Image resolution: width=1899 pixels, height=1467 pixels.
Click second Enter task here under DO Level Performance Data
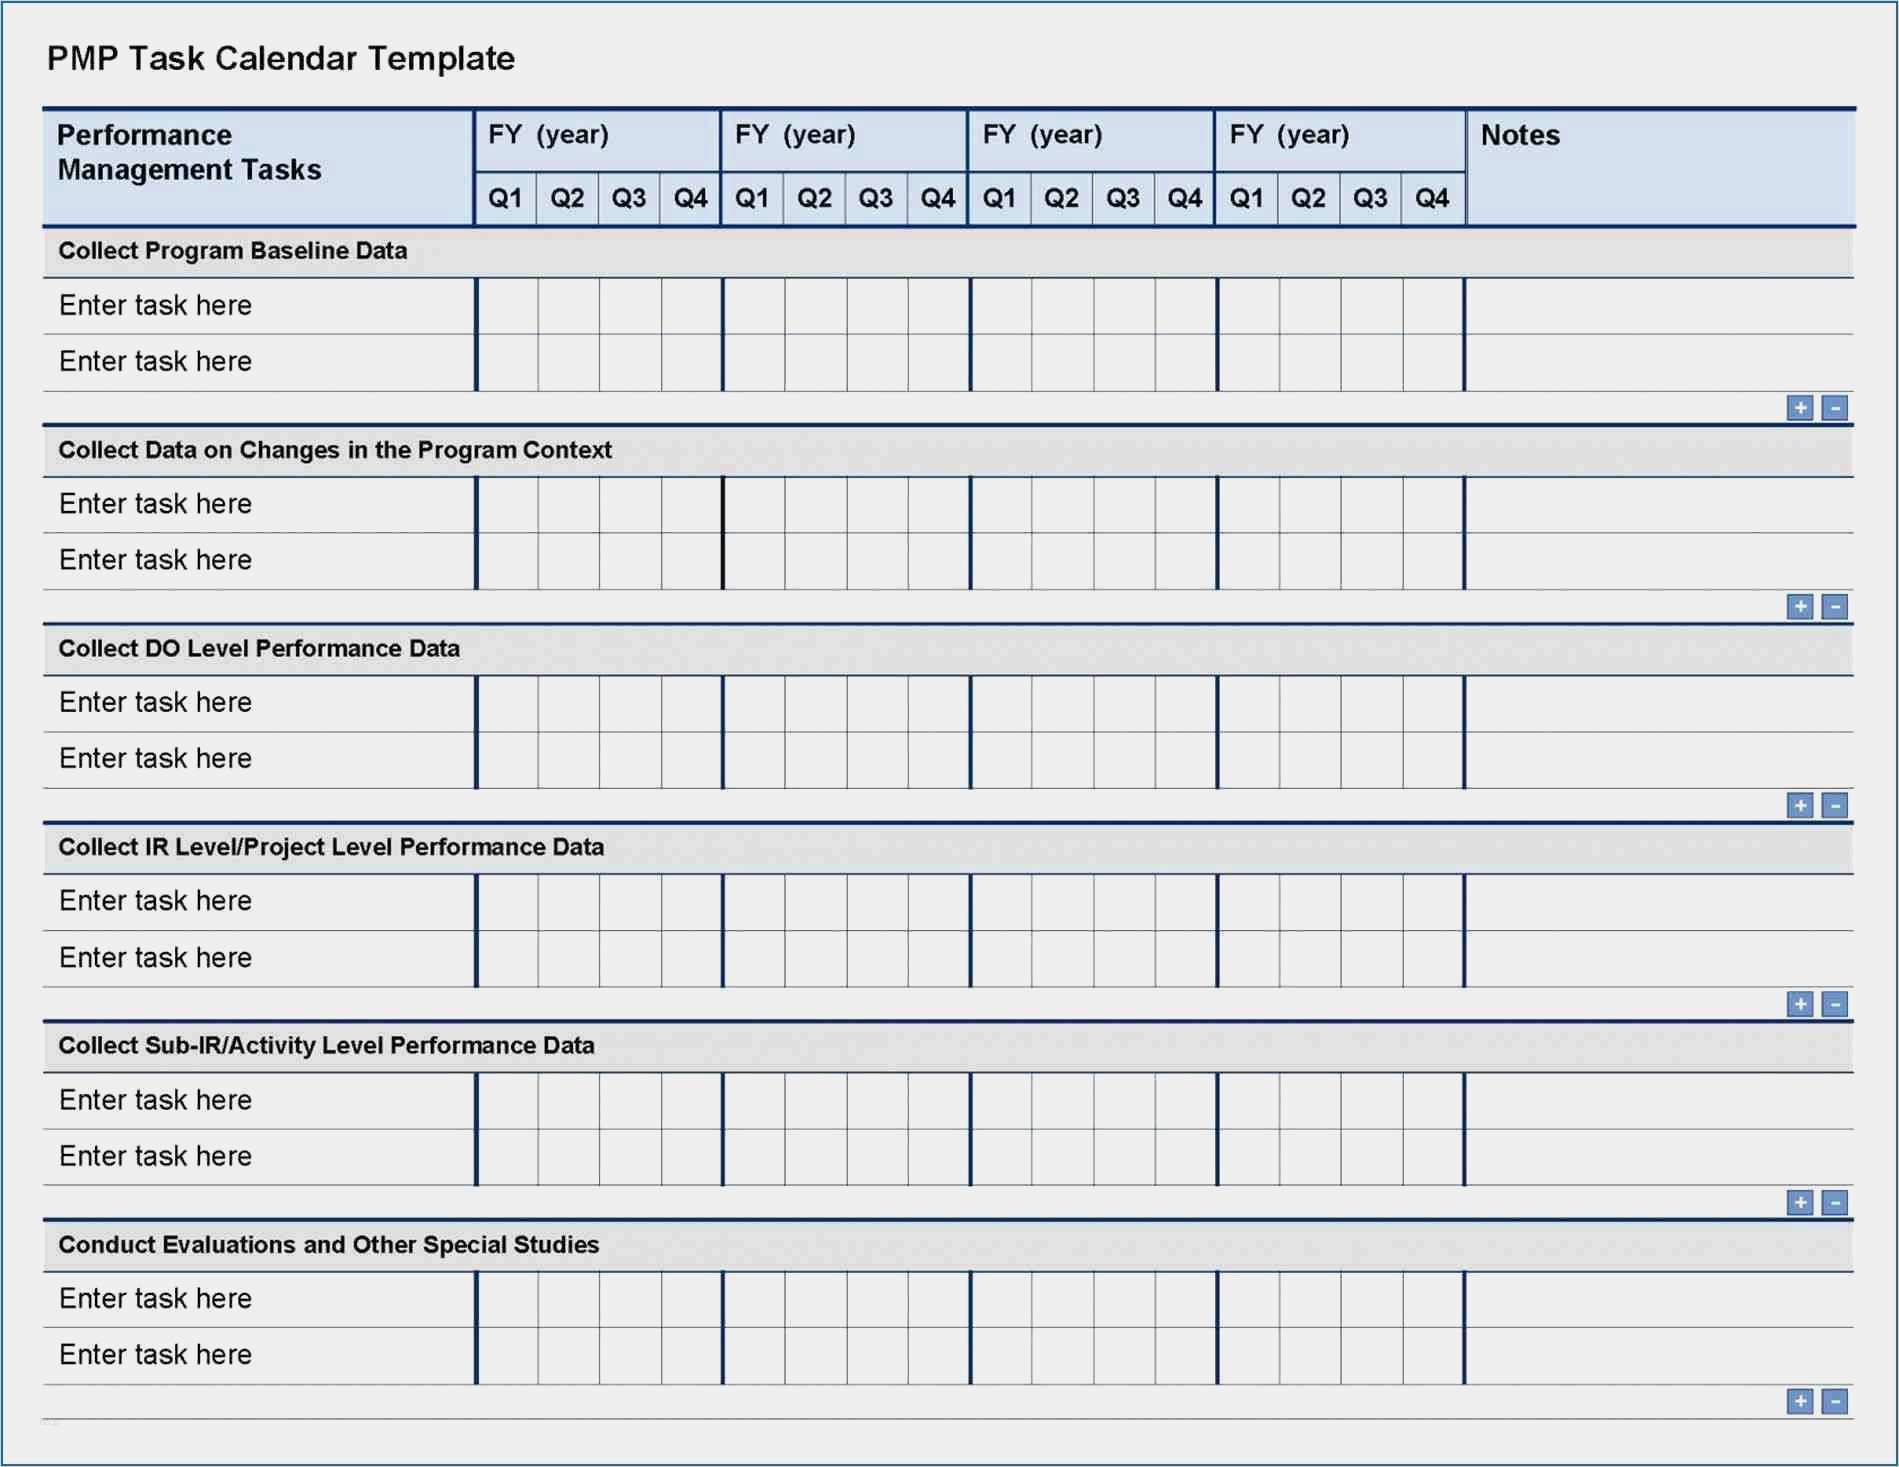point(155,759)
